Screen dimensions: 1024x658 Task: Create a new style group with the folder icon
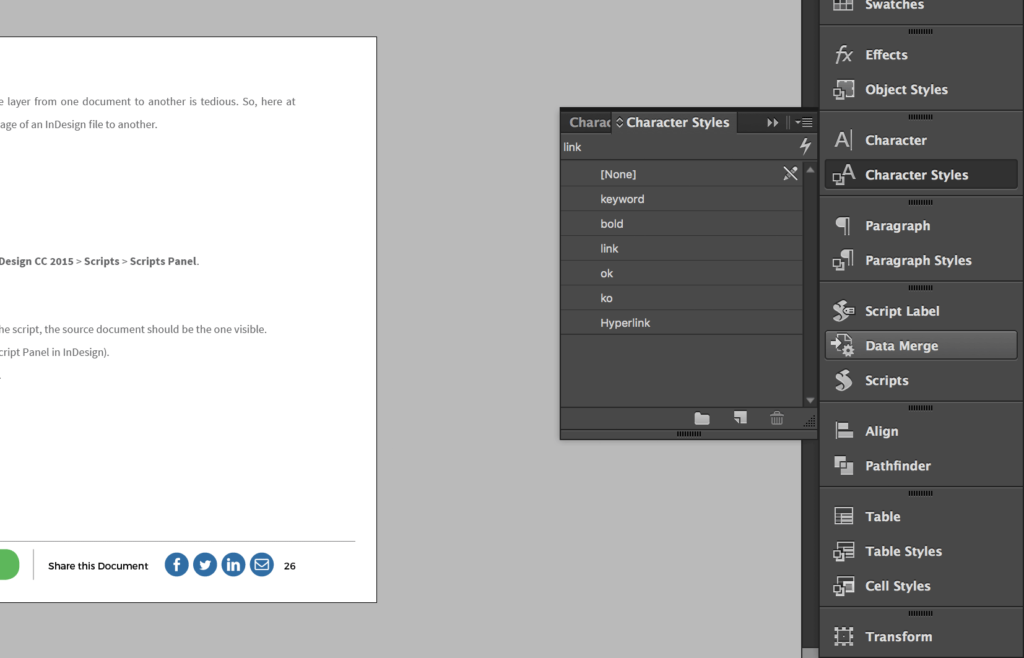[x=701, y=418]
